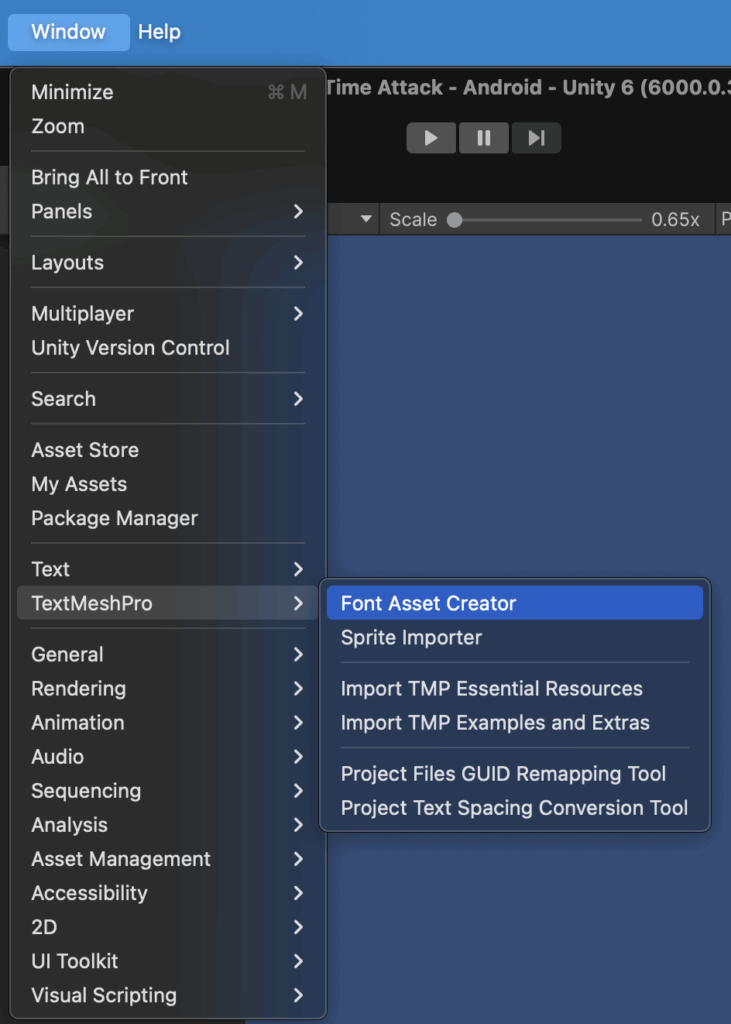Click the Play button in Unity toolbar
Viewport: 731px width, 1024px height.
coord(431,138)
